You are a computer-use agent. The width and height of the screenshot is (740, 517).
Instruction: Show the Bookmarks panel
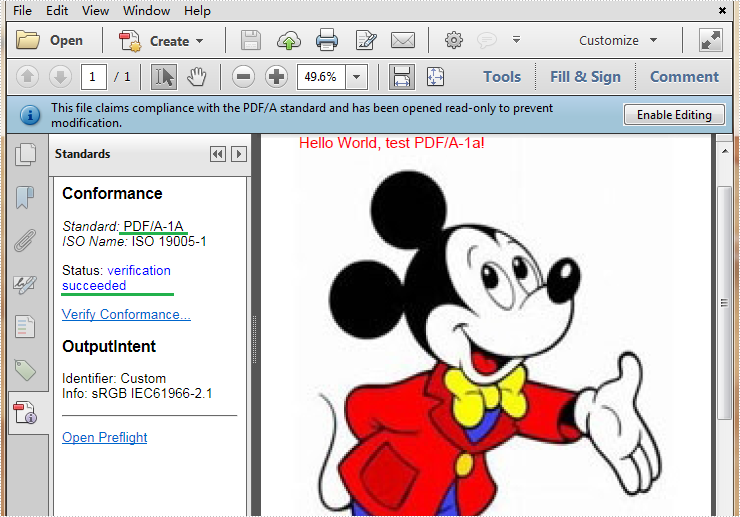25,197
